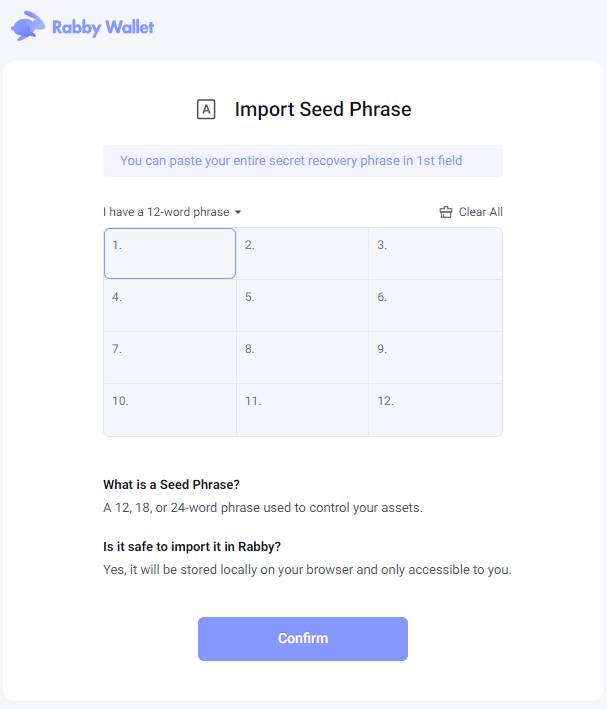
Task: Click the Clear All broom icon
Action: 446,212
